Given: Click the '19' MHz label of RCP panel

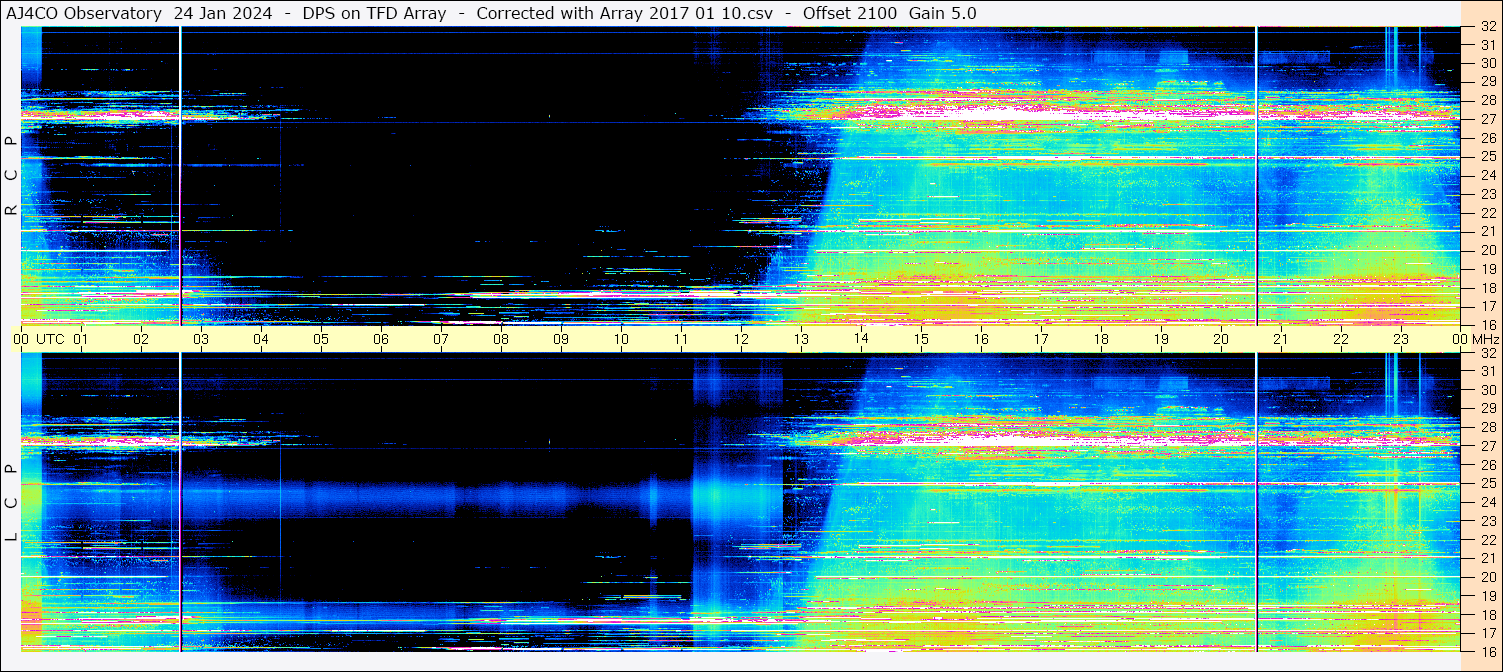Looking at the screenshot, I should coord(1488,268).
